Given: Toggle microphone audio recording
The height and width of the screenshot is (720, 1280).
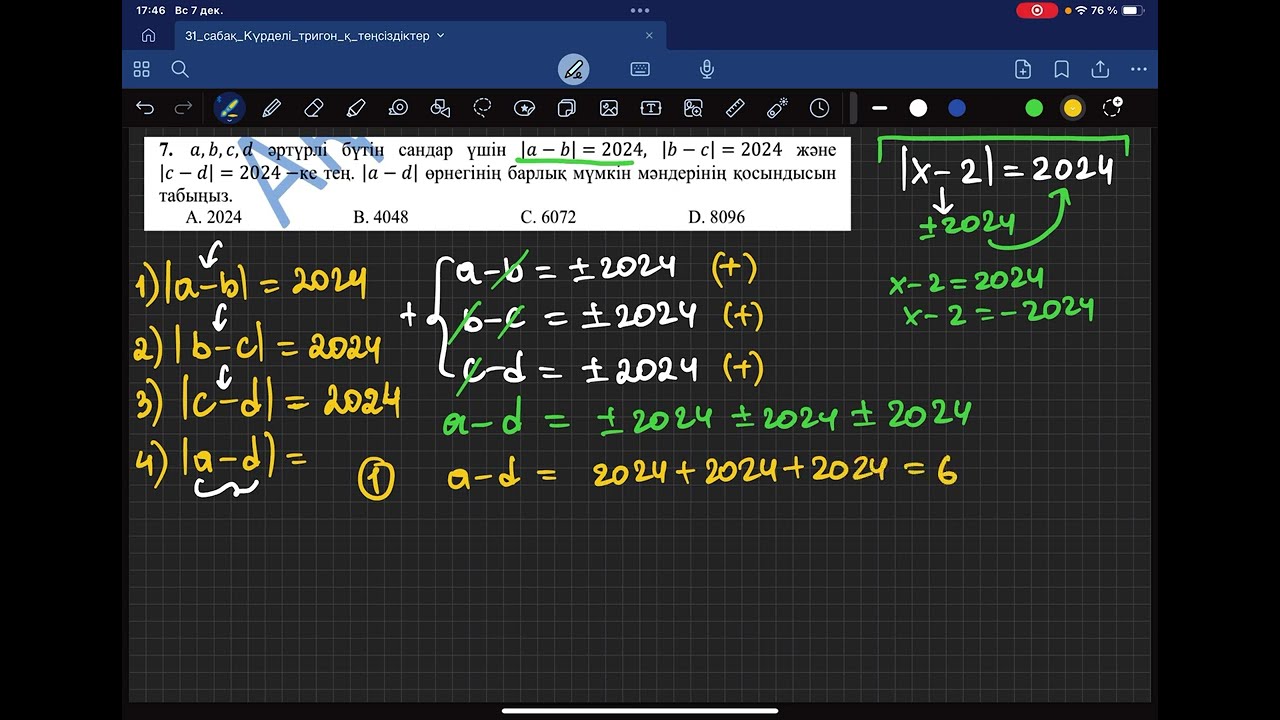Looking at the screenshot, I should tap(707, 69).
